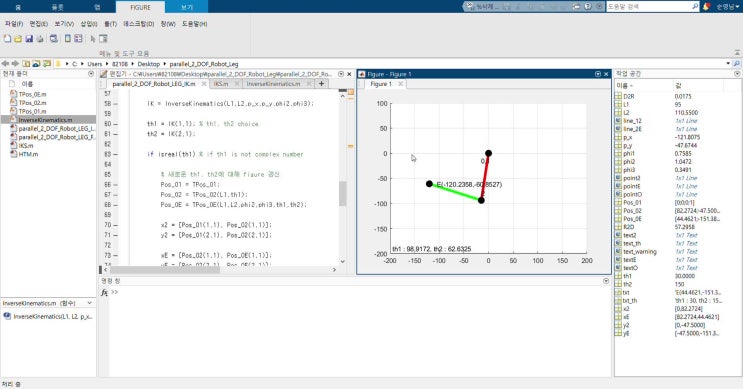
Task: Open the File (파일) menu
Action: (14, 24)
